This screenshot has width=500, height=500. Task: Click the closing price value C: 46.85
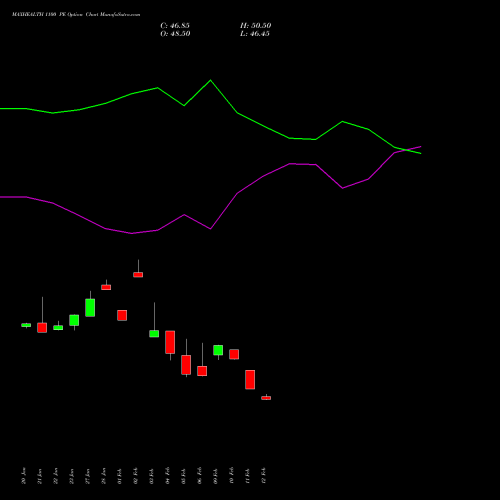point(175,26)
